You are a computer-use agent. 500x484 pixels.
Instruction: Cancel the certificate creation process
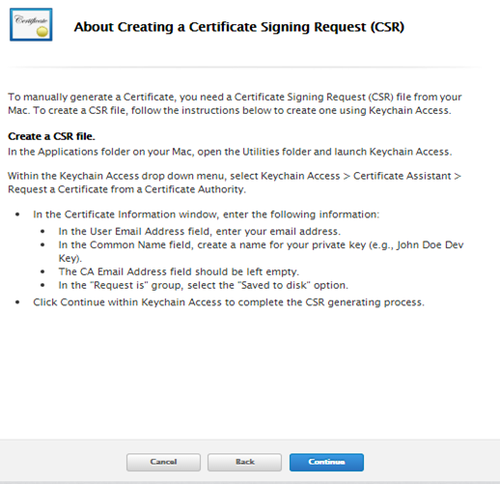click(163, 462)
